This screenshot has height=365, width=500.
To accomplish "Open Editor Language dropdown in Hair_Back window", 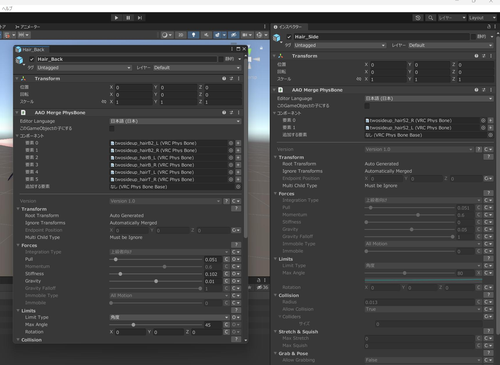I will click(175, 121).
